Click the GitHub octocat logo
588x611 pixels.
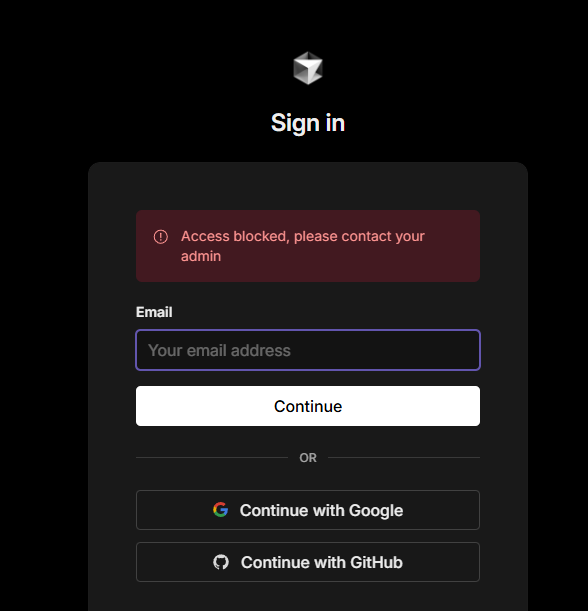221,562
